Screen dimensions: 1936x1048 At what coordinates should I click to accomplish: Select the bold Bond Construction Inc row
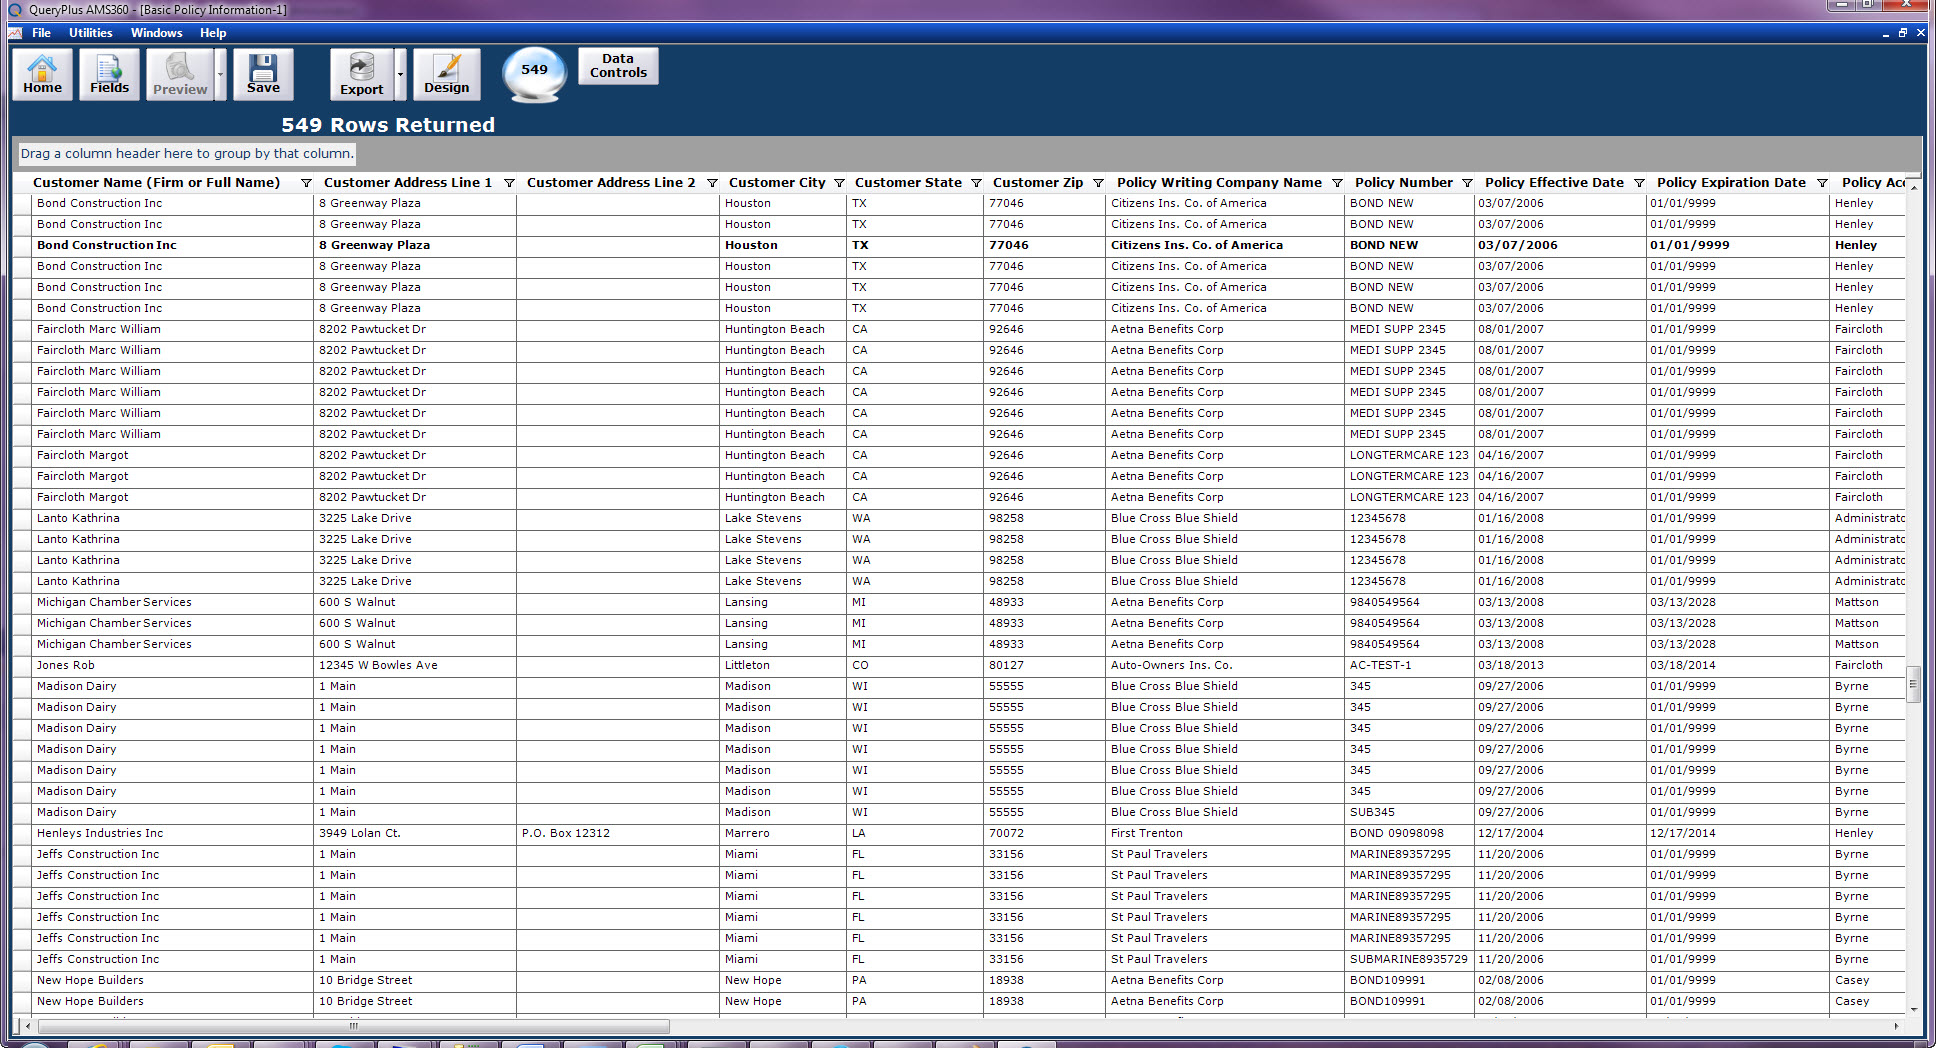958,245
